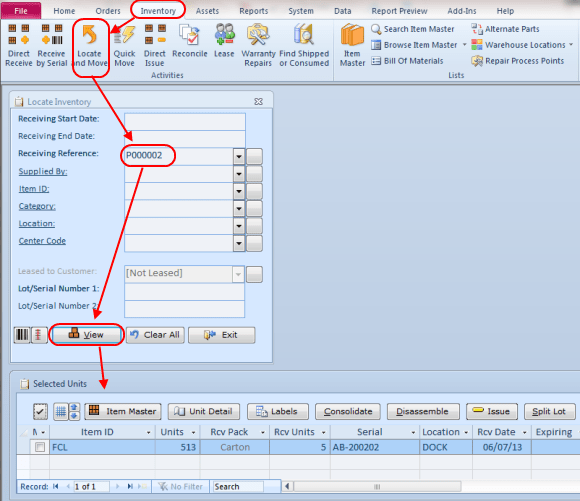This screenshot has width=580, height=501.
Task: Click the Lot/Serial Number 1 field
Action: [x=185, y=292]
